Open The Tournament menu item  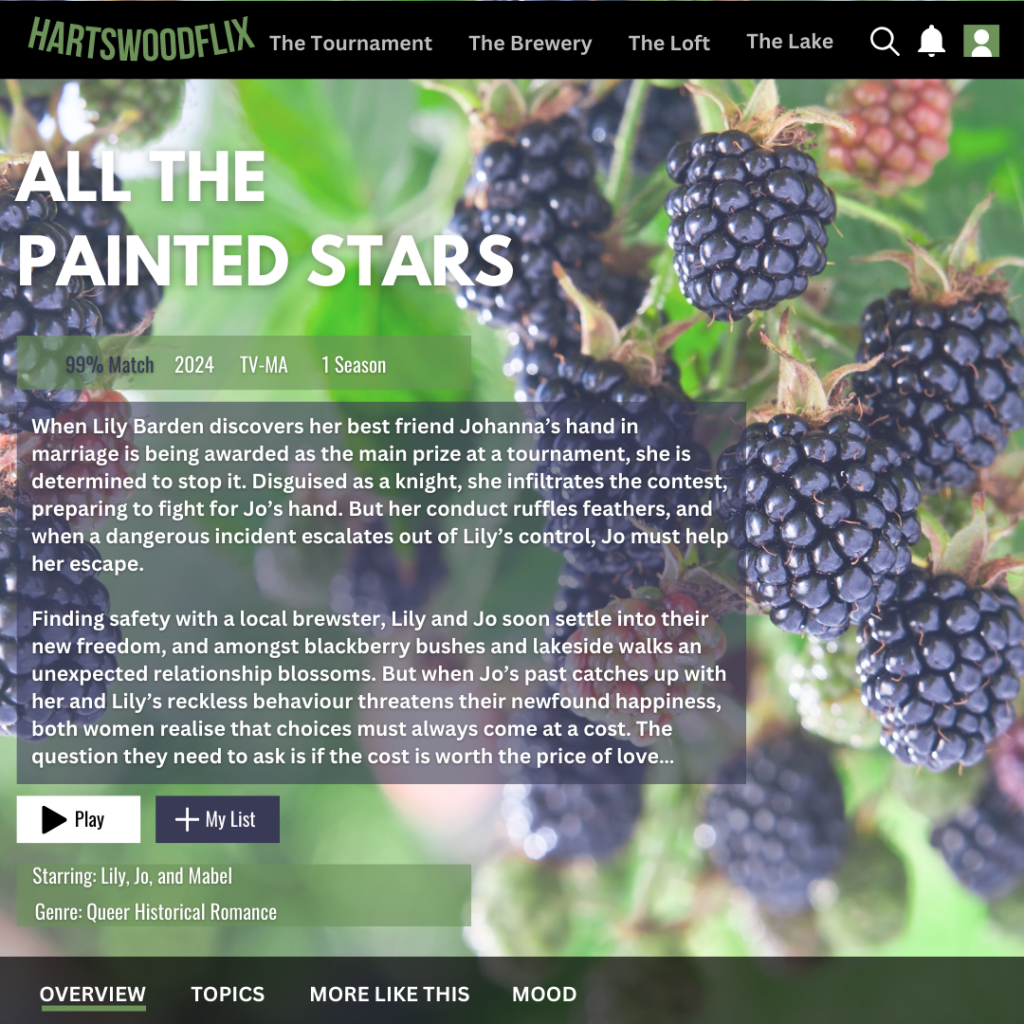[x=351, y=43]
